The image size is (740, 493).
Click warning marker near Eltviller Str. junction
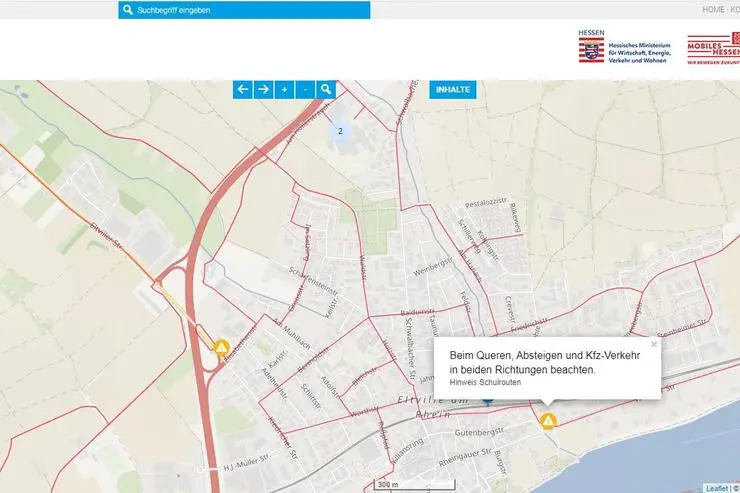[x=222, y=346]
